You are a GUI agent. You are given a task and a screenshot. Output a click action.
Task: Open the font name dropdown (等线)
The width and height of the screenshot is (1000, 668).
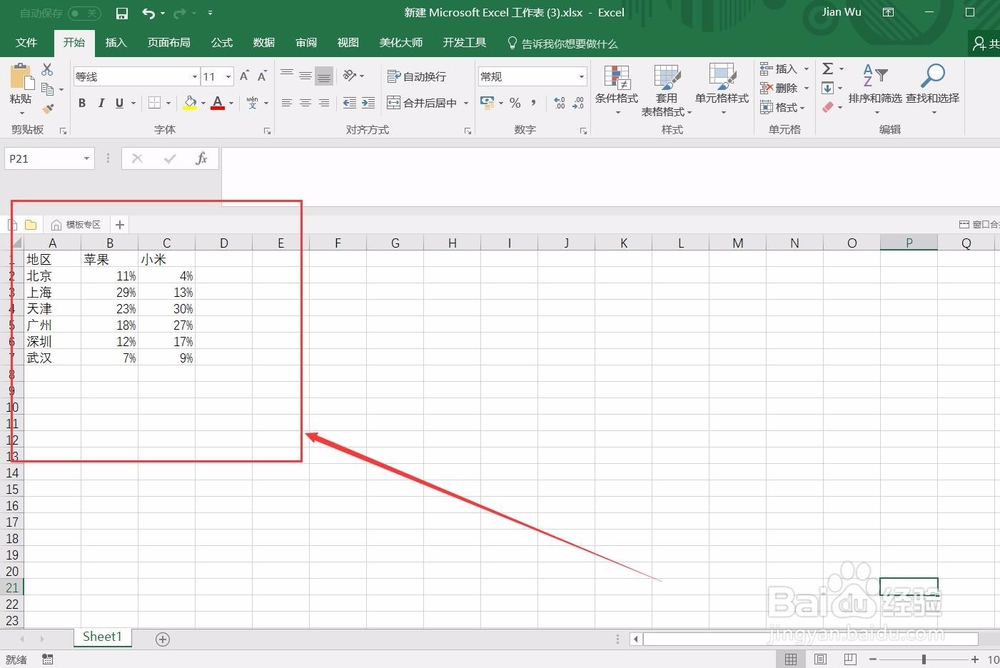click(195, 77)
